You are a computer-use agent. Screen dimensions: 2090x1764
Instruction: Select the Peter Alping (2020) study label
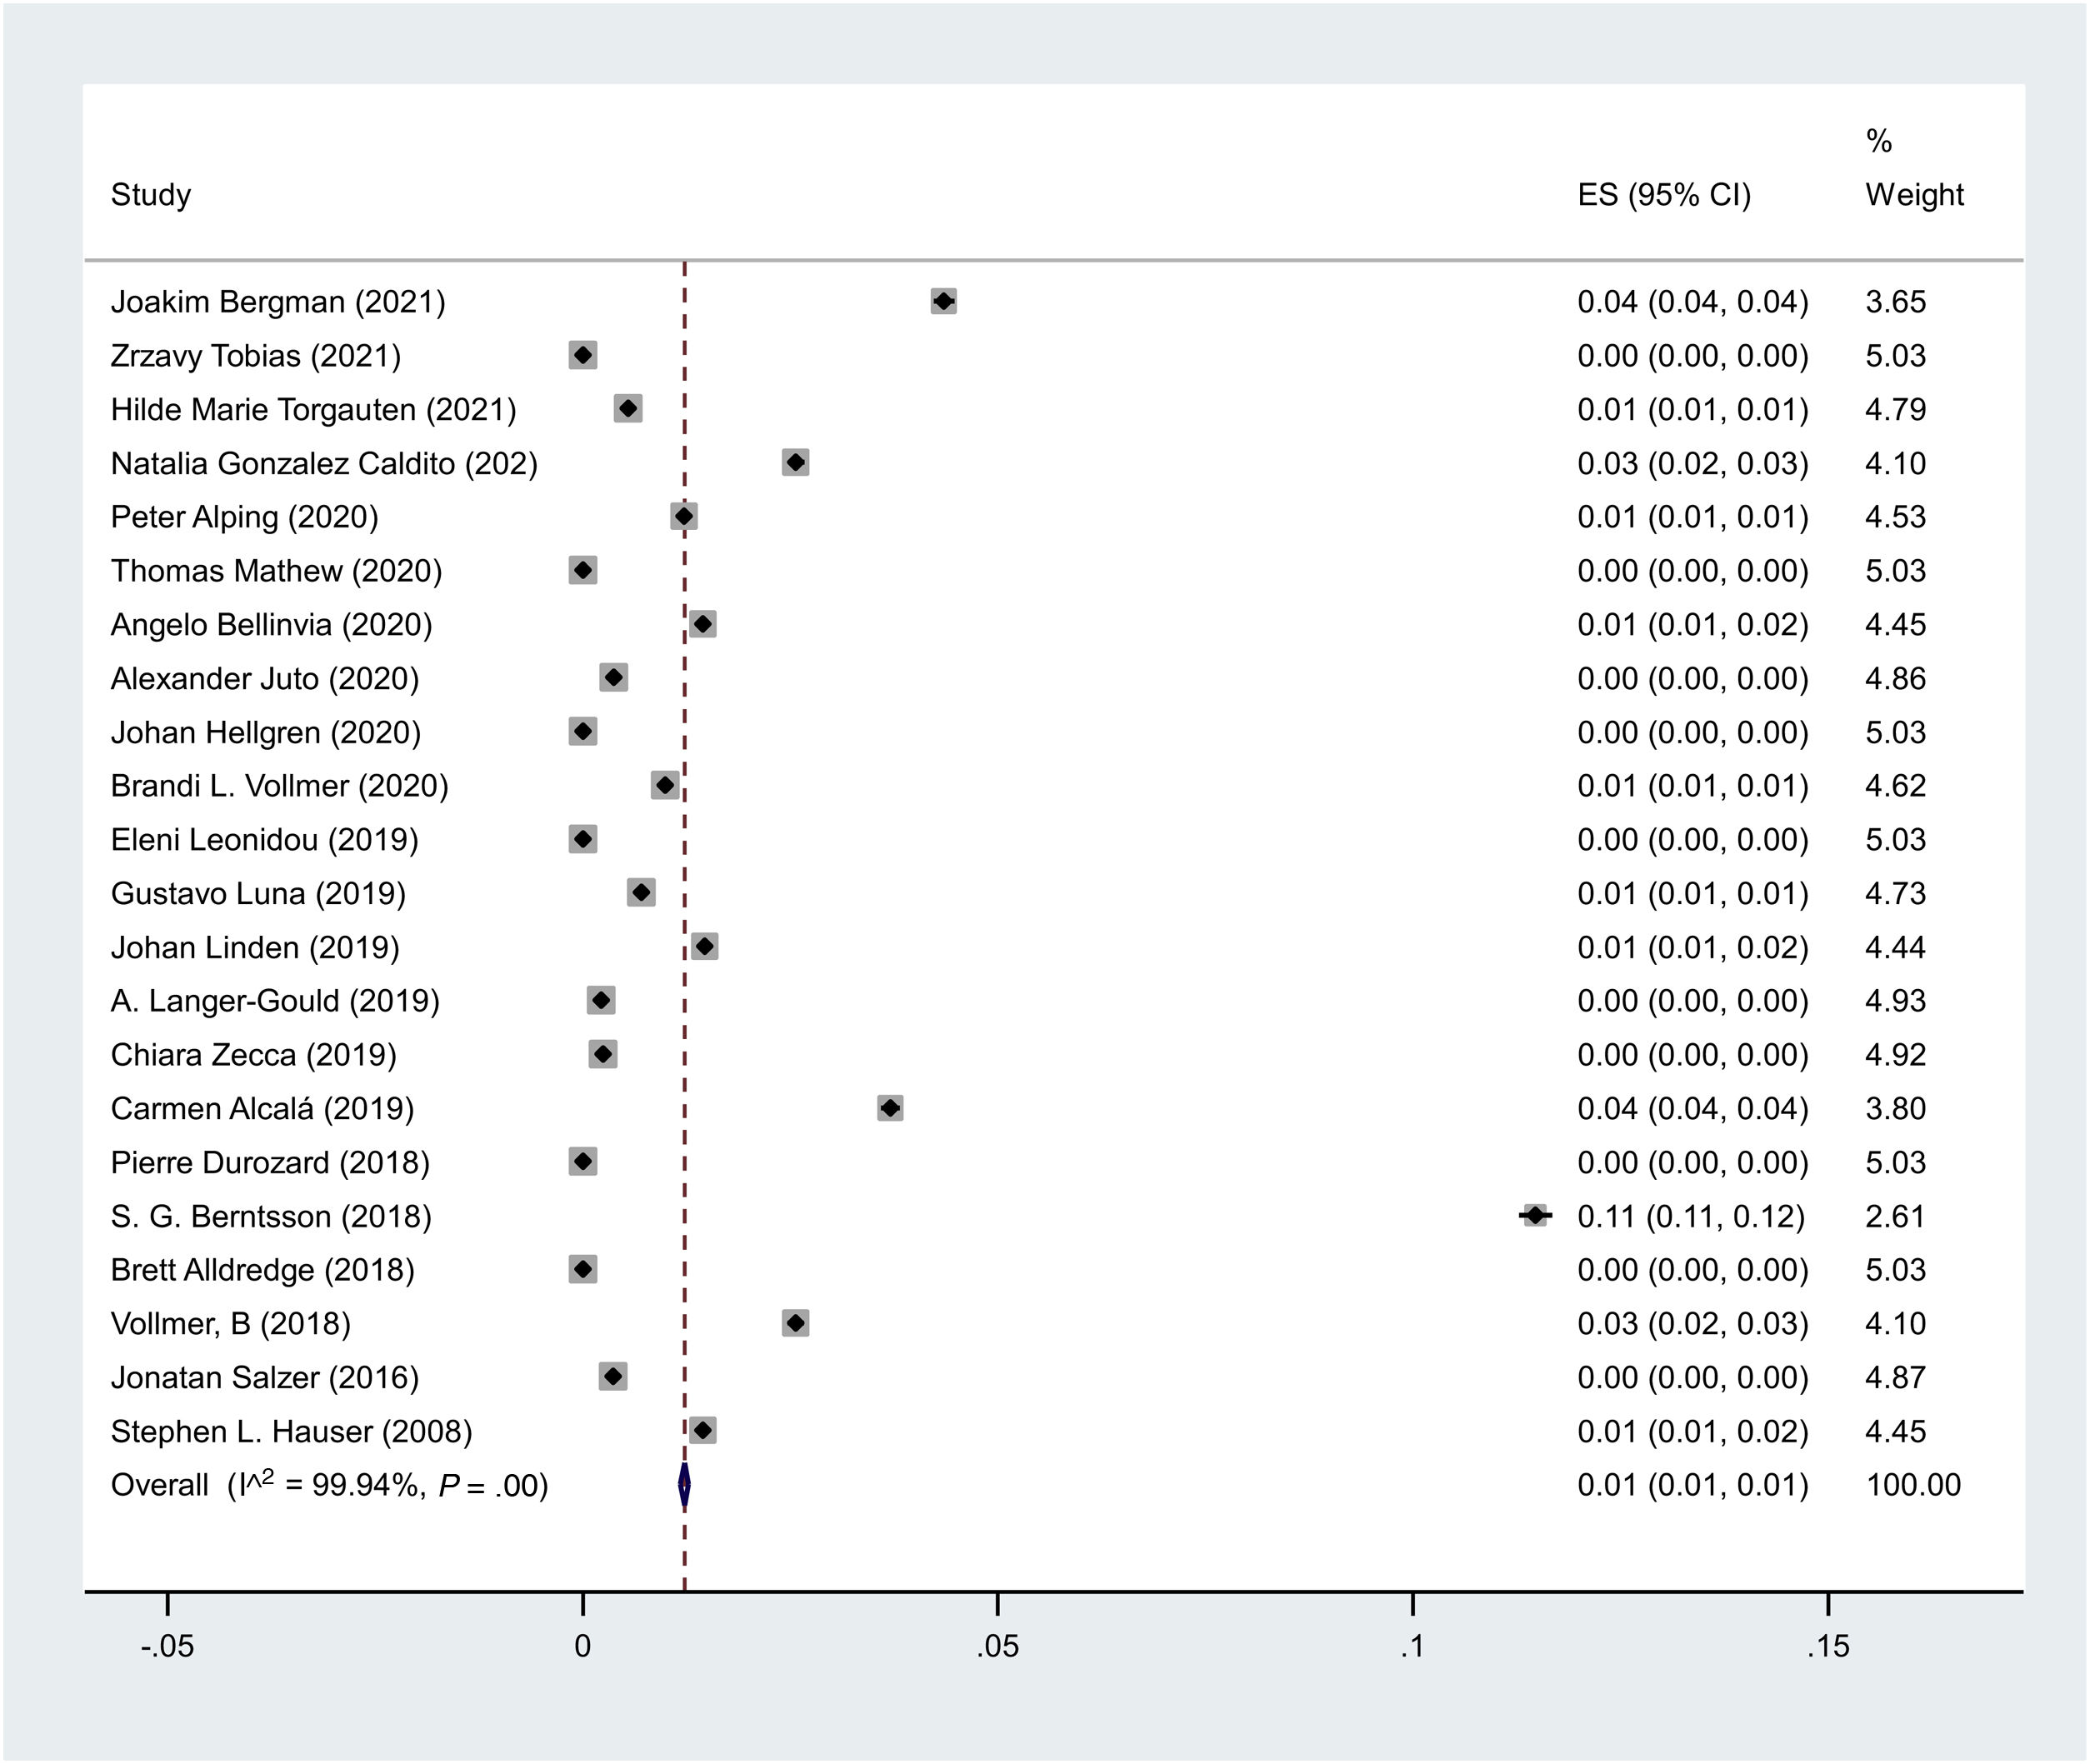pyautogui.click(x=244, y=517)
